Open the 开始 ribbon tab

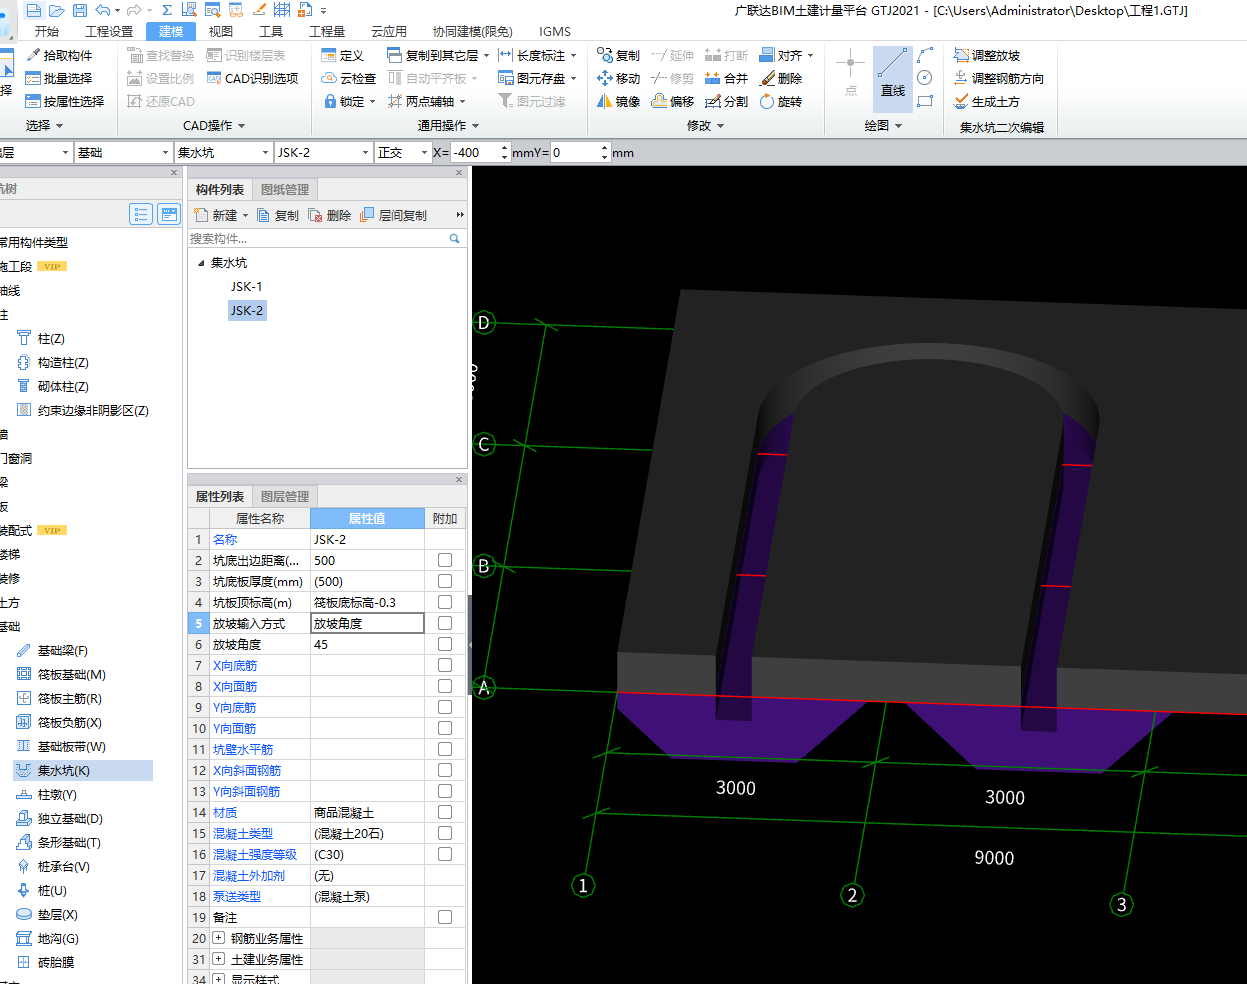(47, 31)
